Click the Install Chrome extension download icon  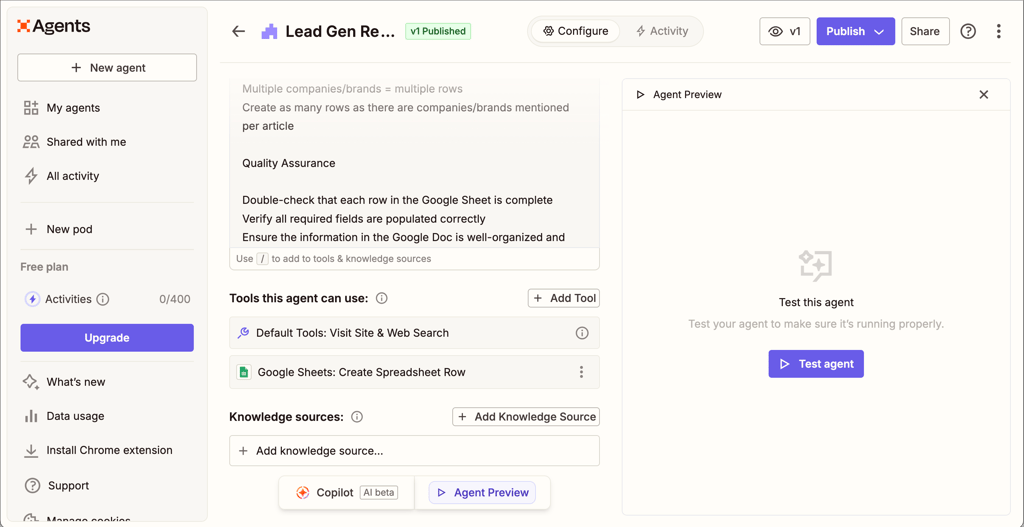[31, 450]
